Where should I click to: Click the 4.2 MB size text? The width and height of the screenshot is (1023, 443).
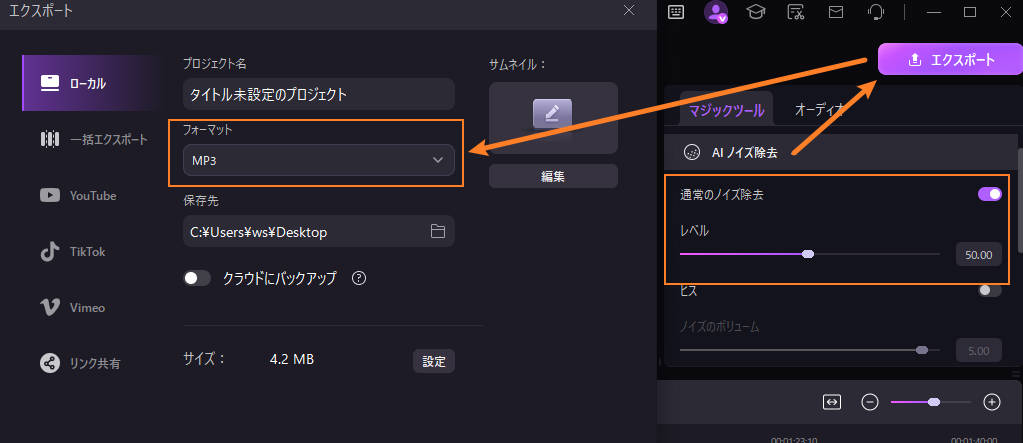point(292,359)
